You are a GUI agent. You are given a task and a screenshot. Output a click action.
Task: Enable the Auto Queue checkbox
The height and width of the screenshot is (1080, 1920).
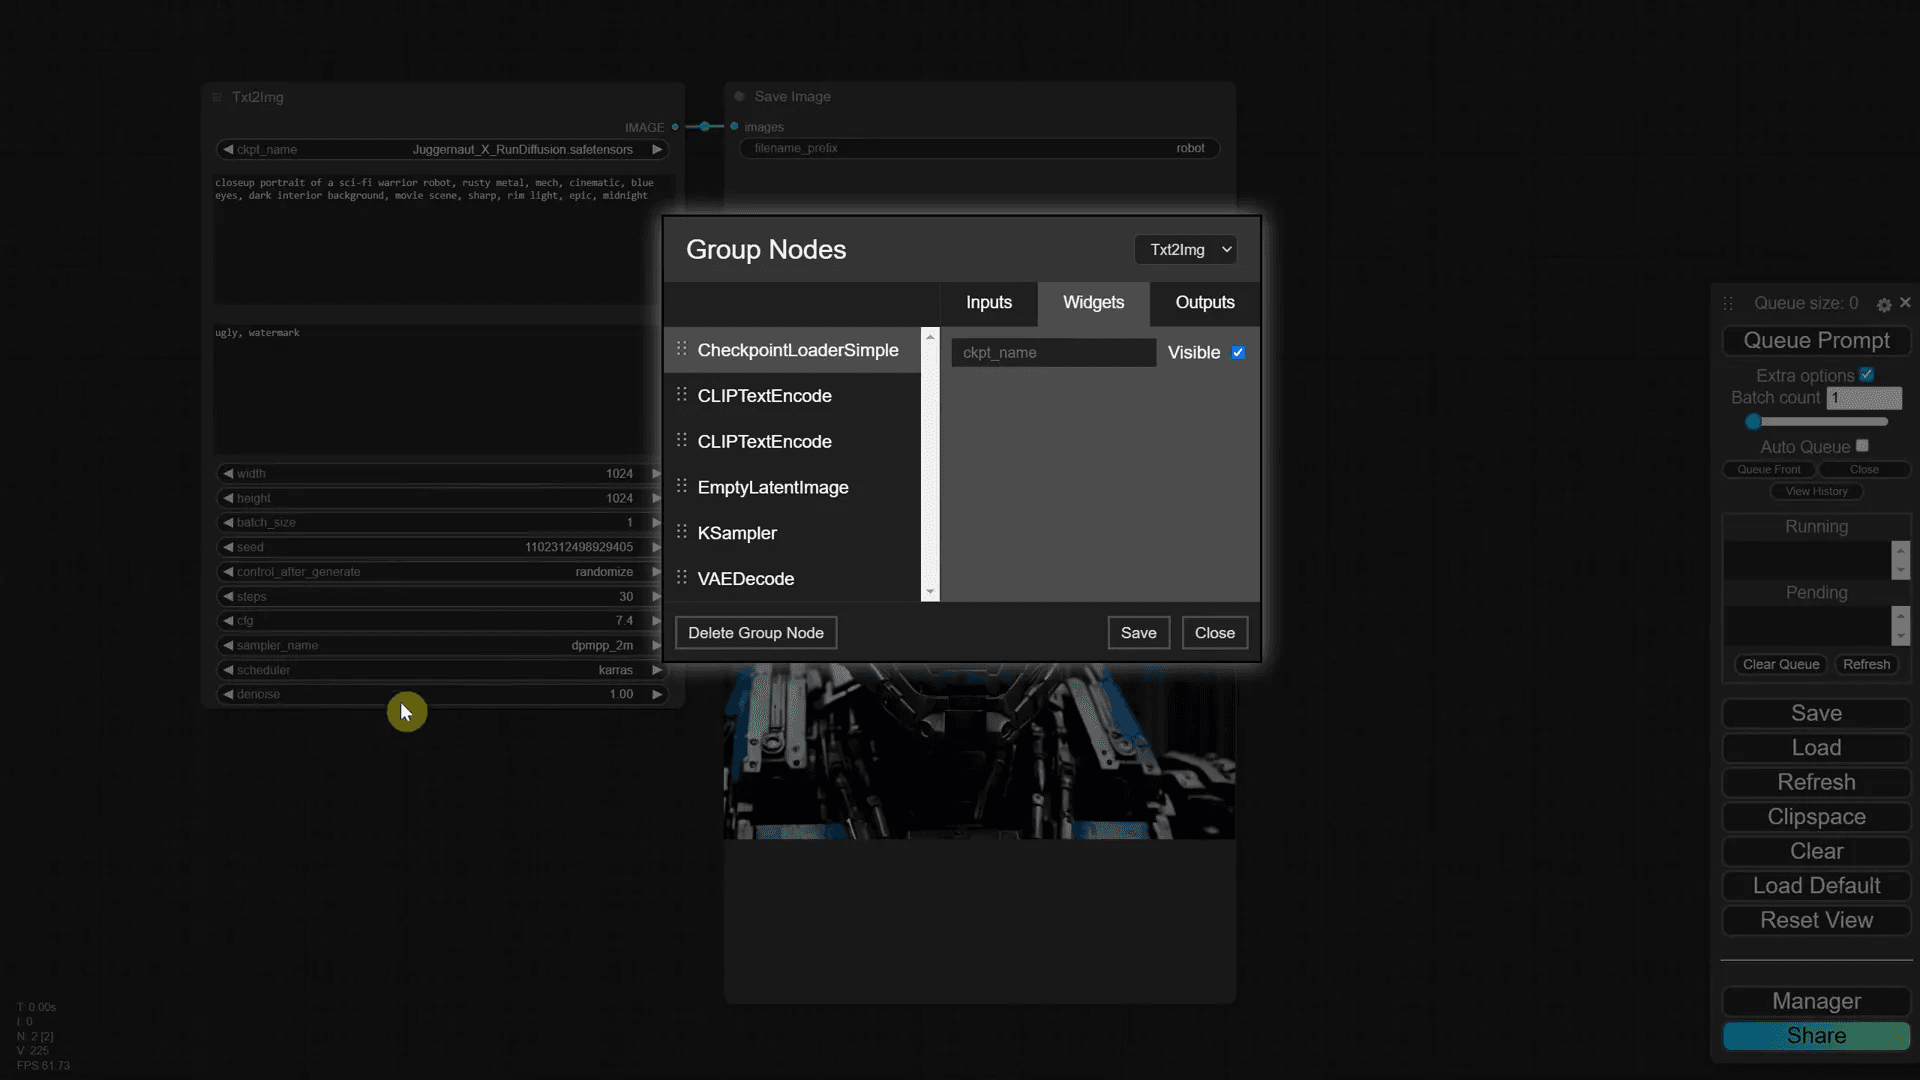[x=1862, y=446]
